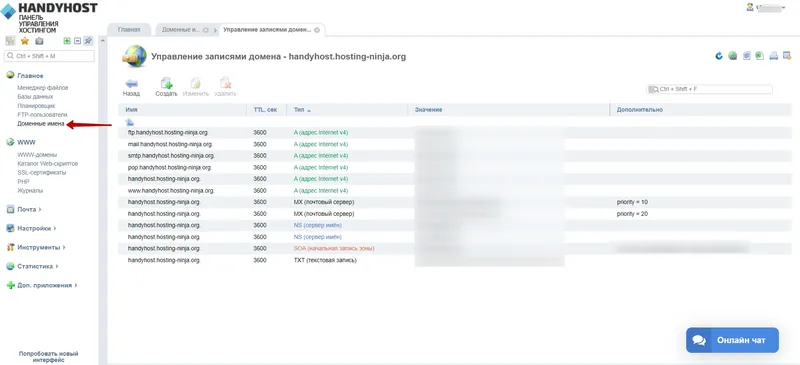Go up a level with the table's folder-up icon

130,122
